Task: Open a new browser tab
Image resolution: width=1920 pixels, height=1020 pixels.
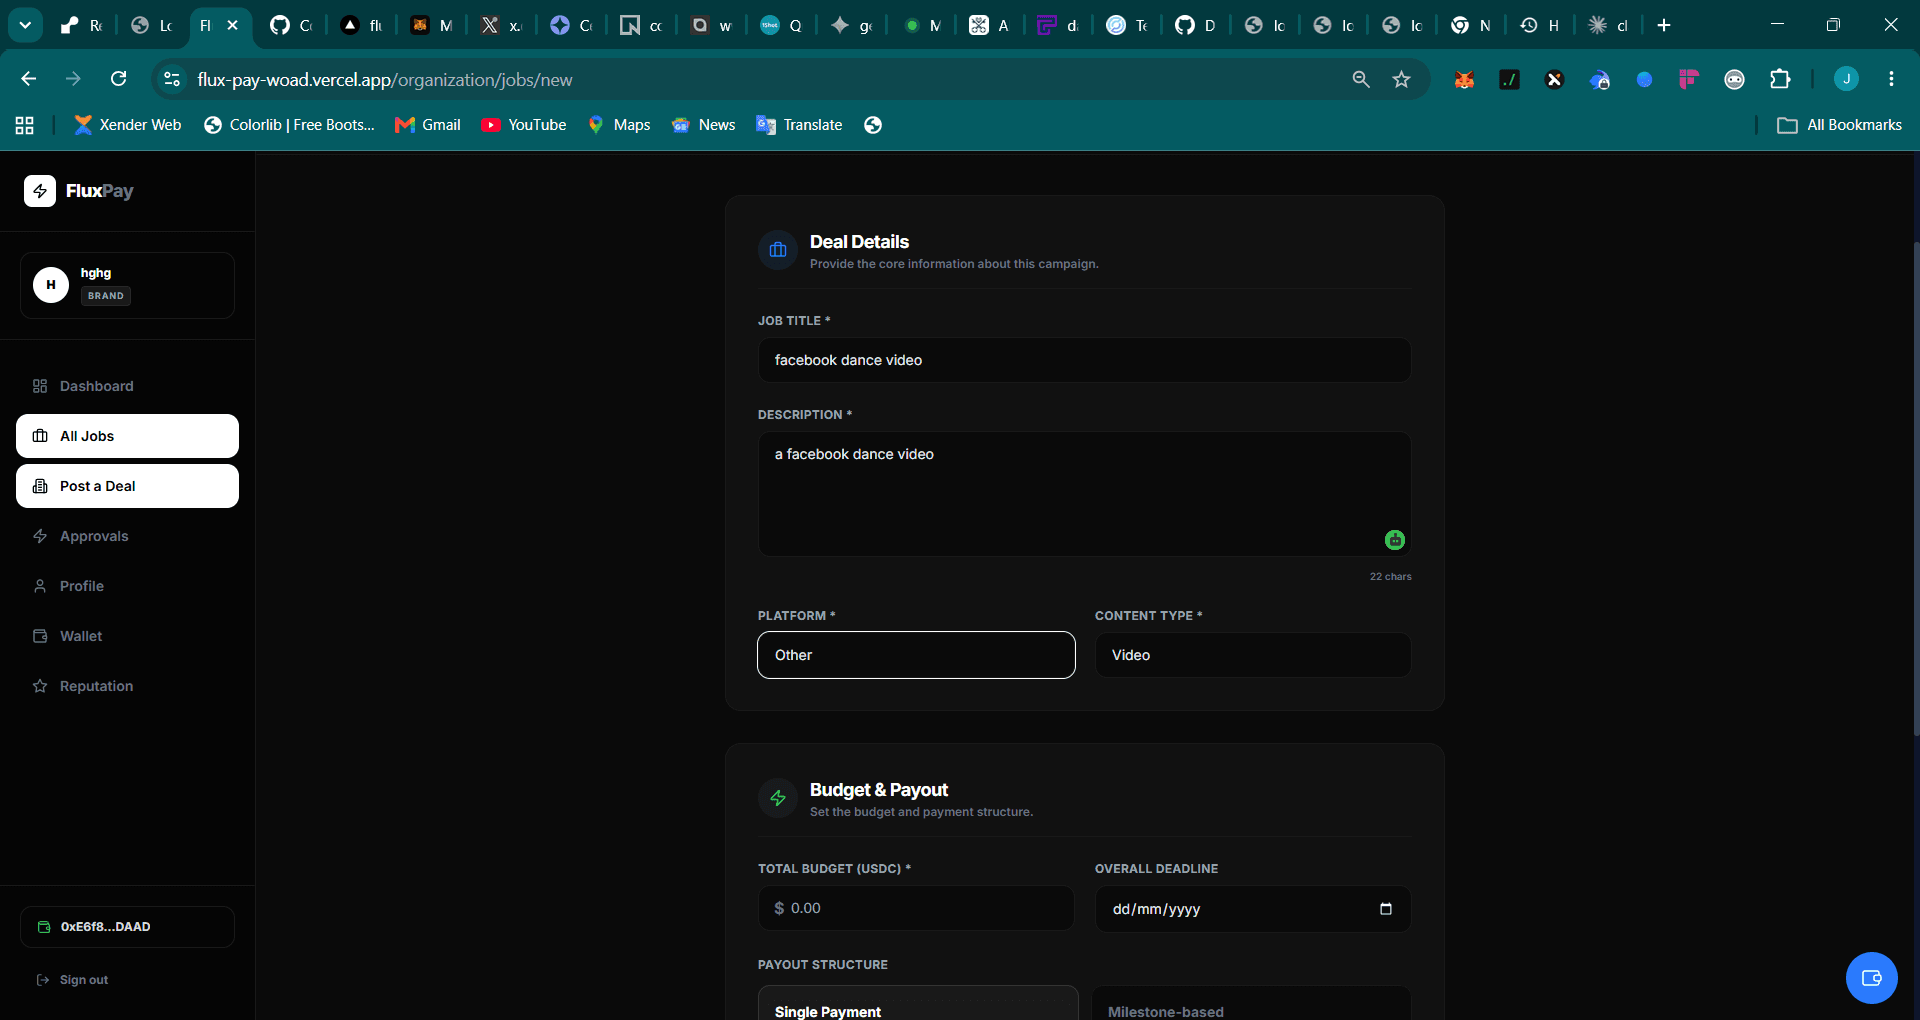Action: click(x=1664, y=25)
